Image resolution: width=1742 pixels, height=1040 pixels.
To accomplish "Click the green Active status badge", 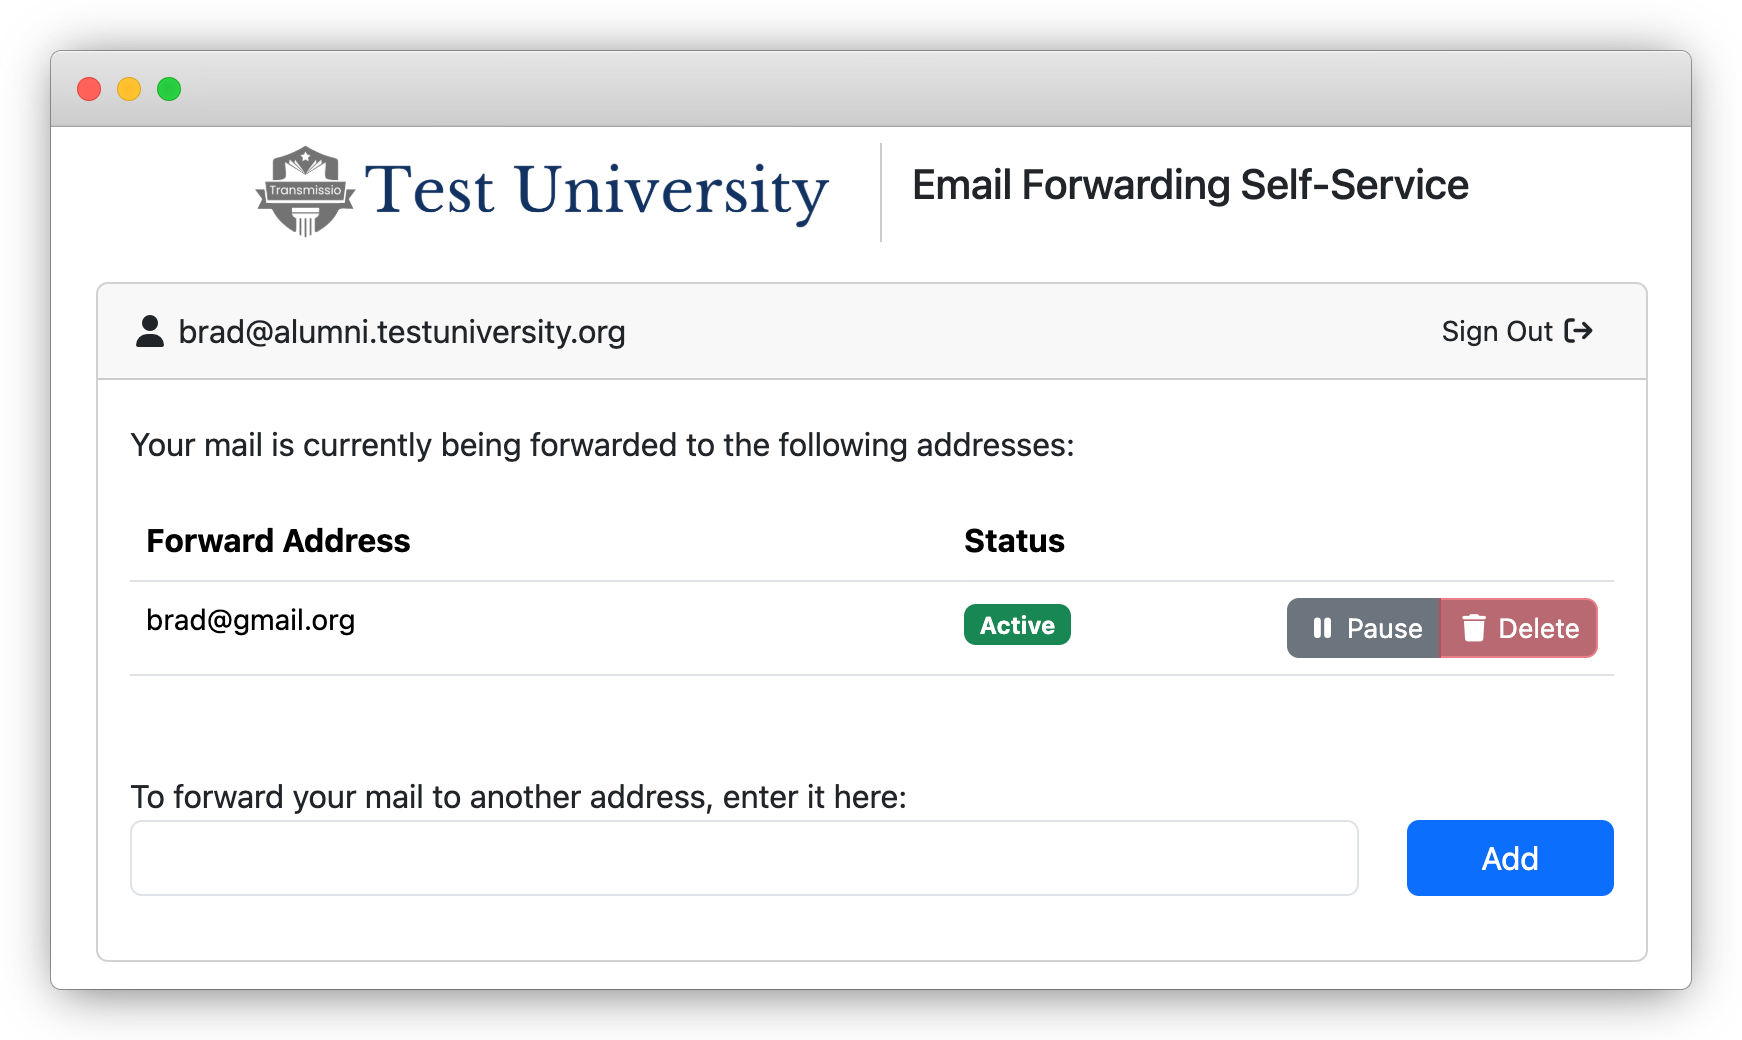I will pyautogui.click(x=1017, y=625).
